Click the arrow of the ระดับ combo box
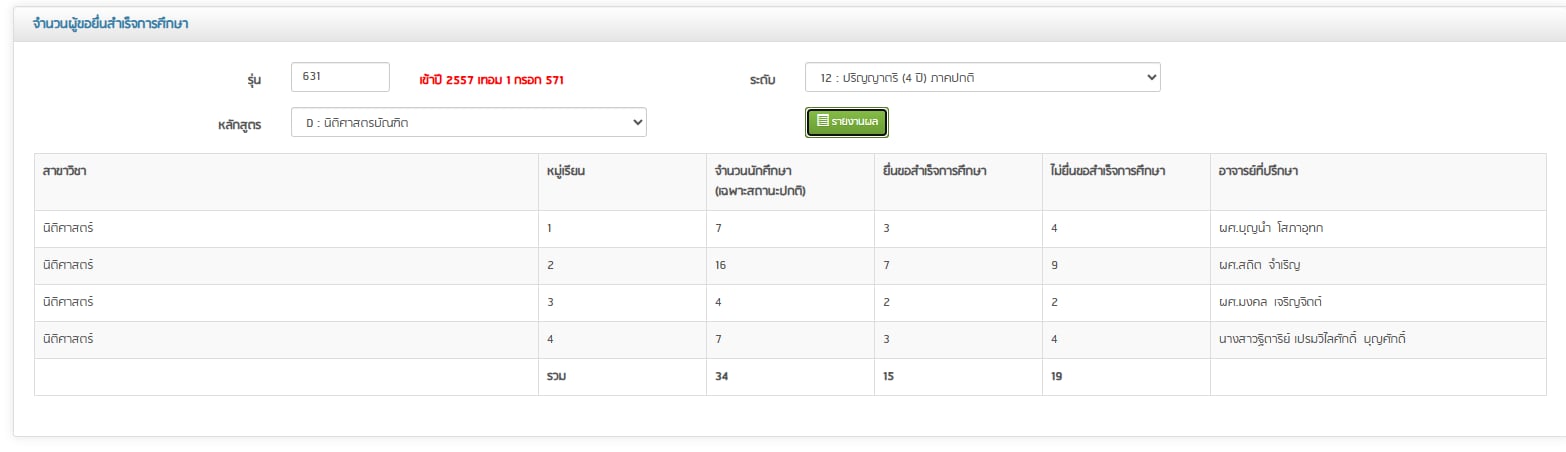1566x452 pixels. (x=1149, y=78)
